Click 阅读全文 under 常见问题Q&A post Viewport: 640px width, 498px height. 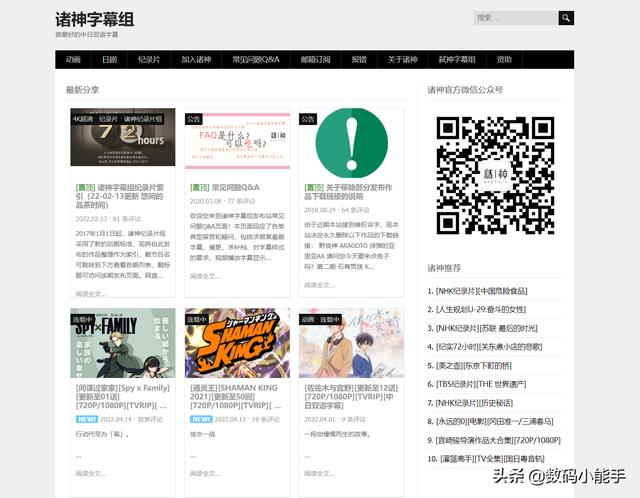pos(204,276)
